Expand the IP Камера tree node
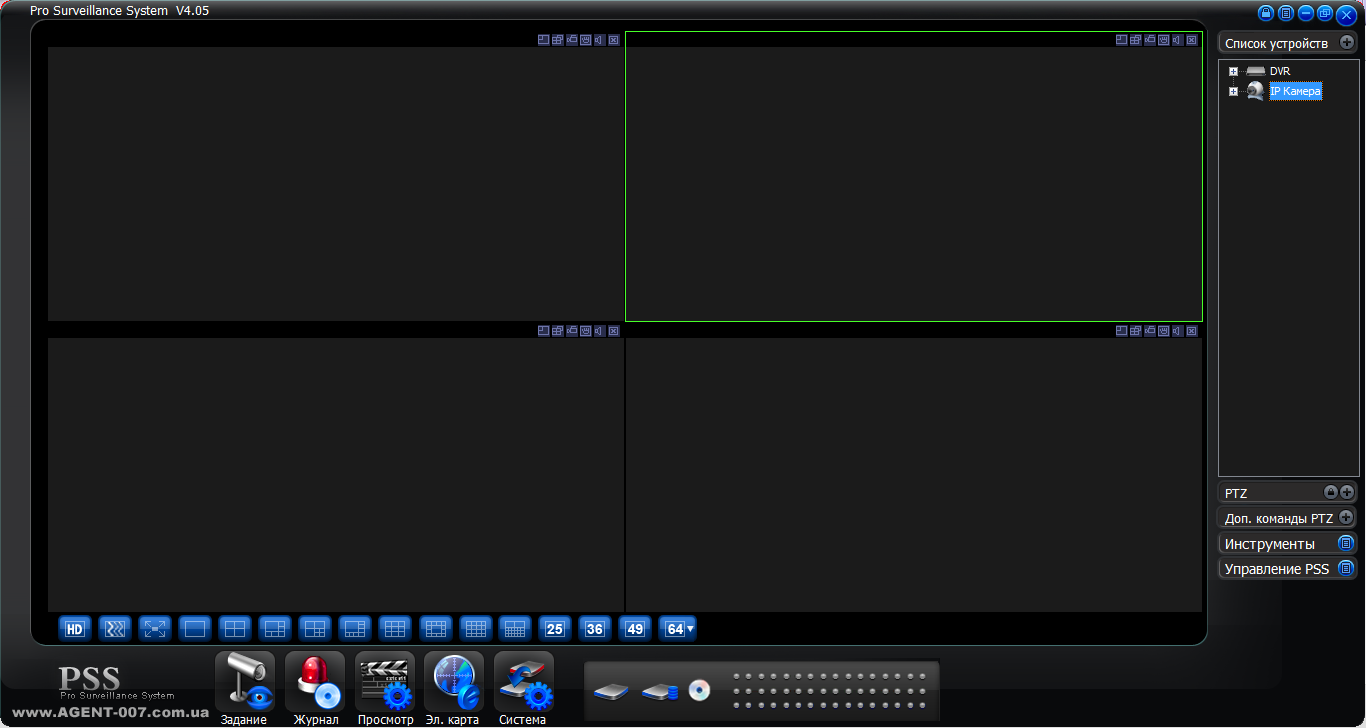This screenshot has height=728, width=1366. coord(1233,92)
